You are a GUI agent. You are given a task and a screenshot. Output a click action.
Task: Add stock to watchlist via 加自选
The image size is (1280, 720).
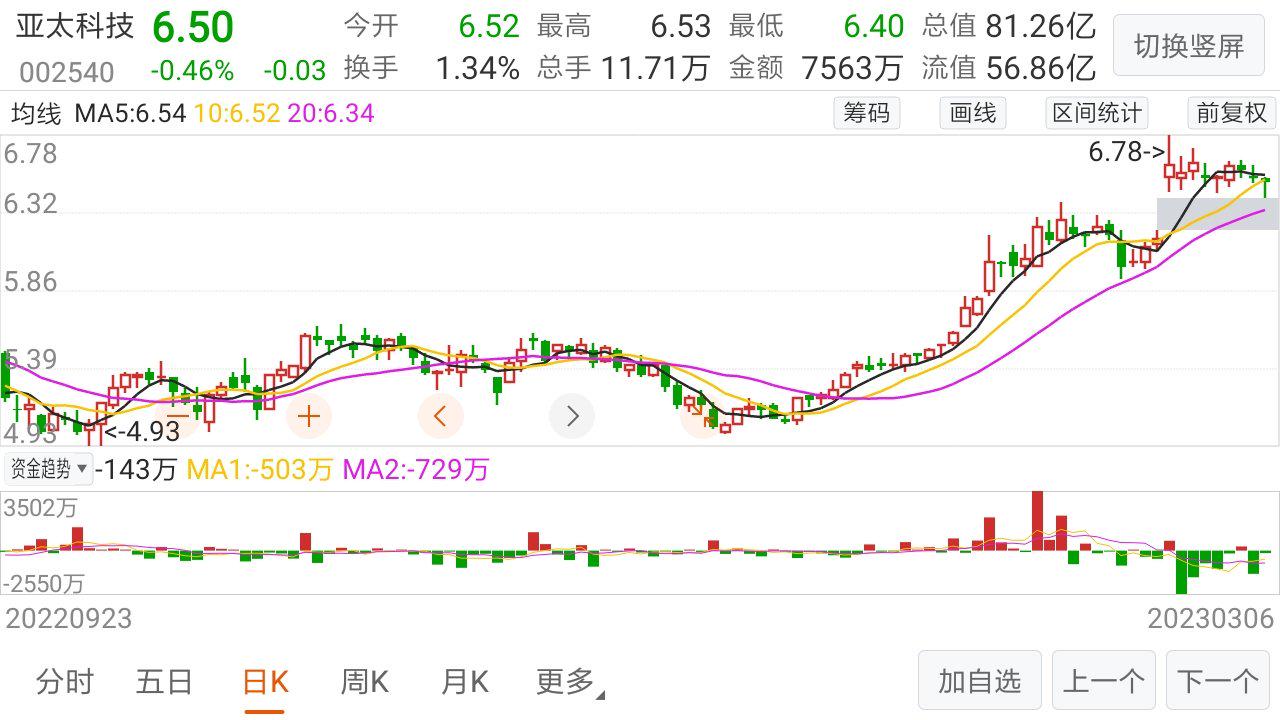coord(979,680)
